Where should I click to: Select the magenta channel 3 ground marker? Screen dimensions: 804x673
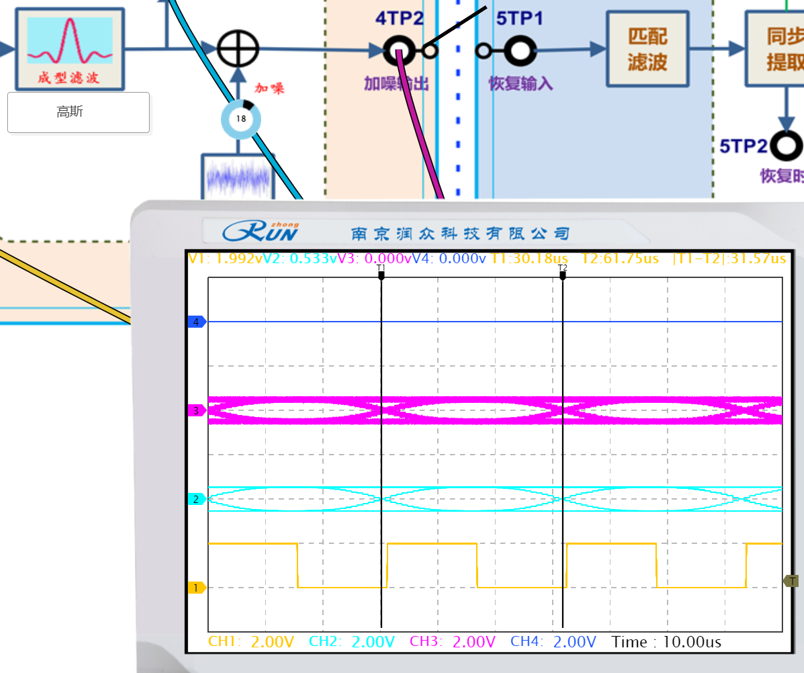tap(197, 410)
